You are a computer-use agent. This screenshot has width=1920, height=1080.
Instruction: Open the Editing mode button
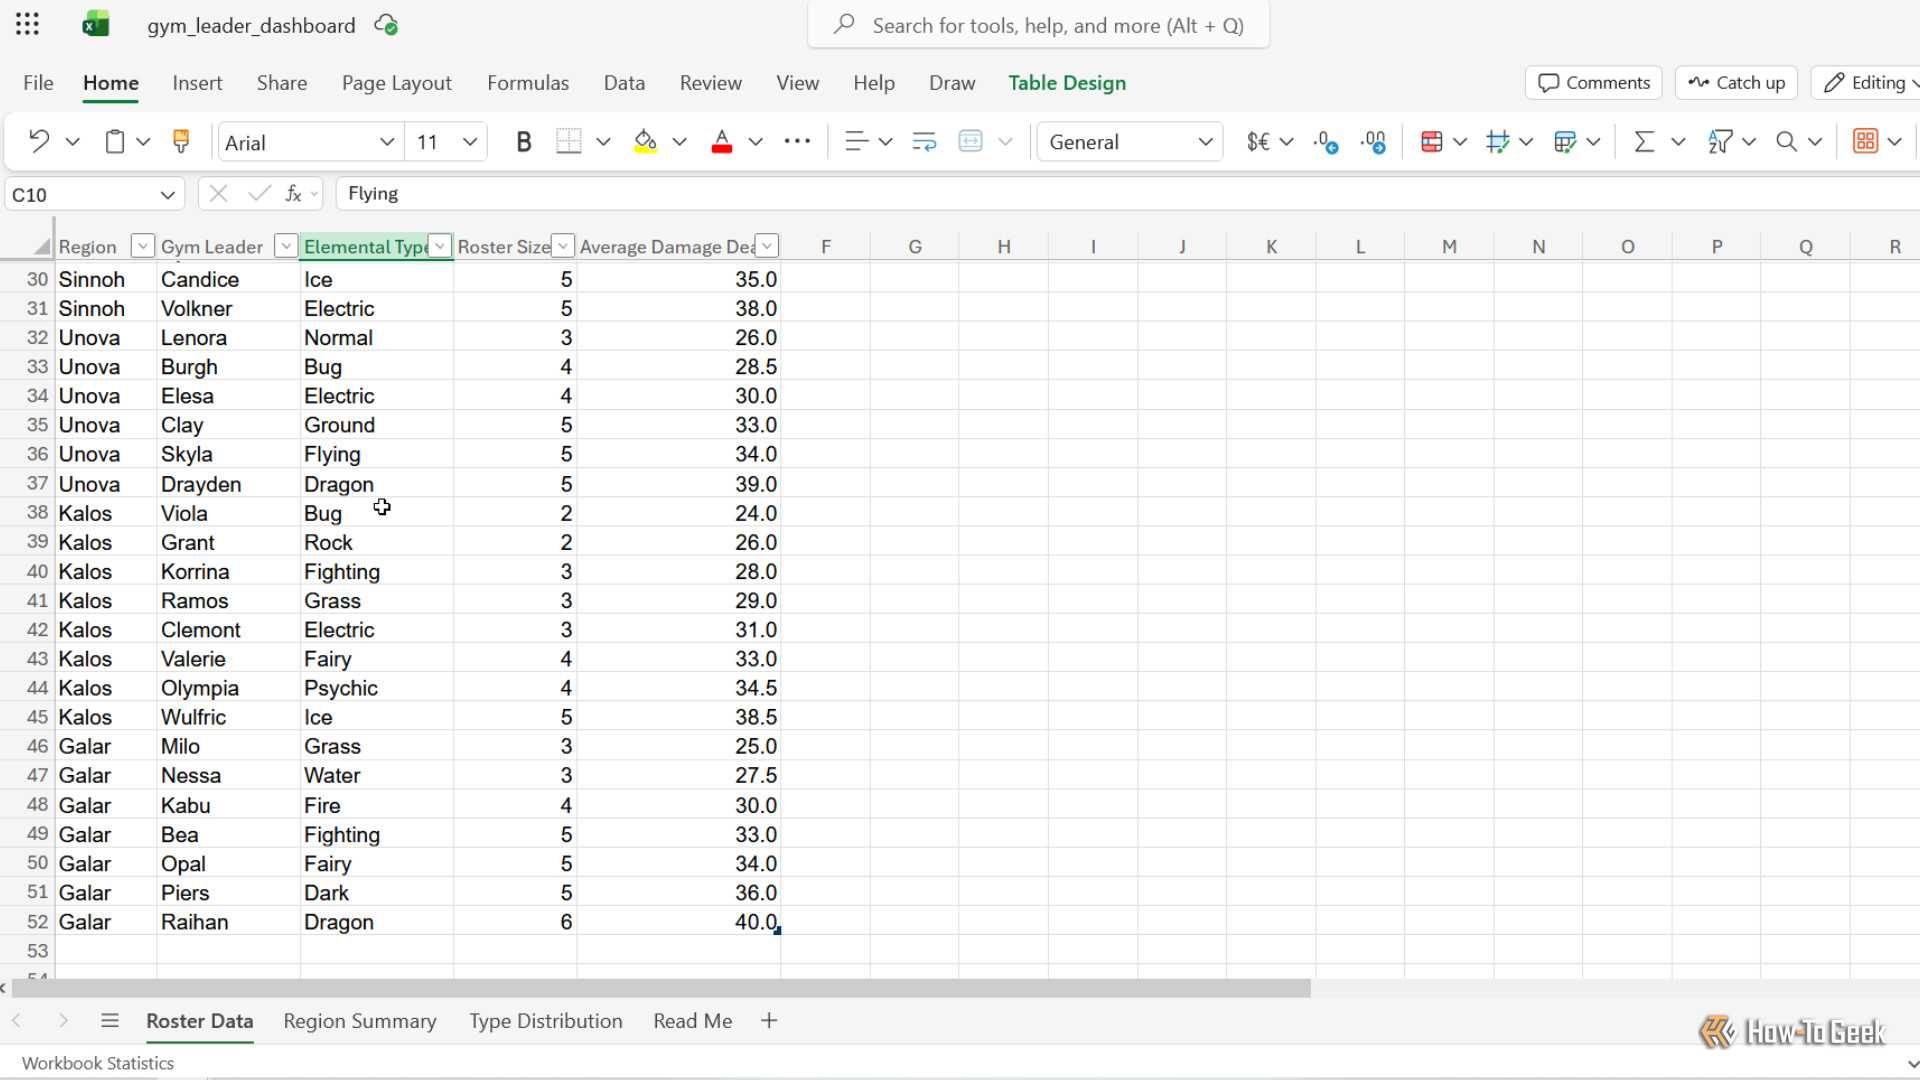click(1866, 83)
